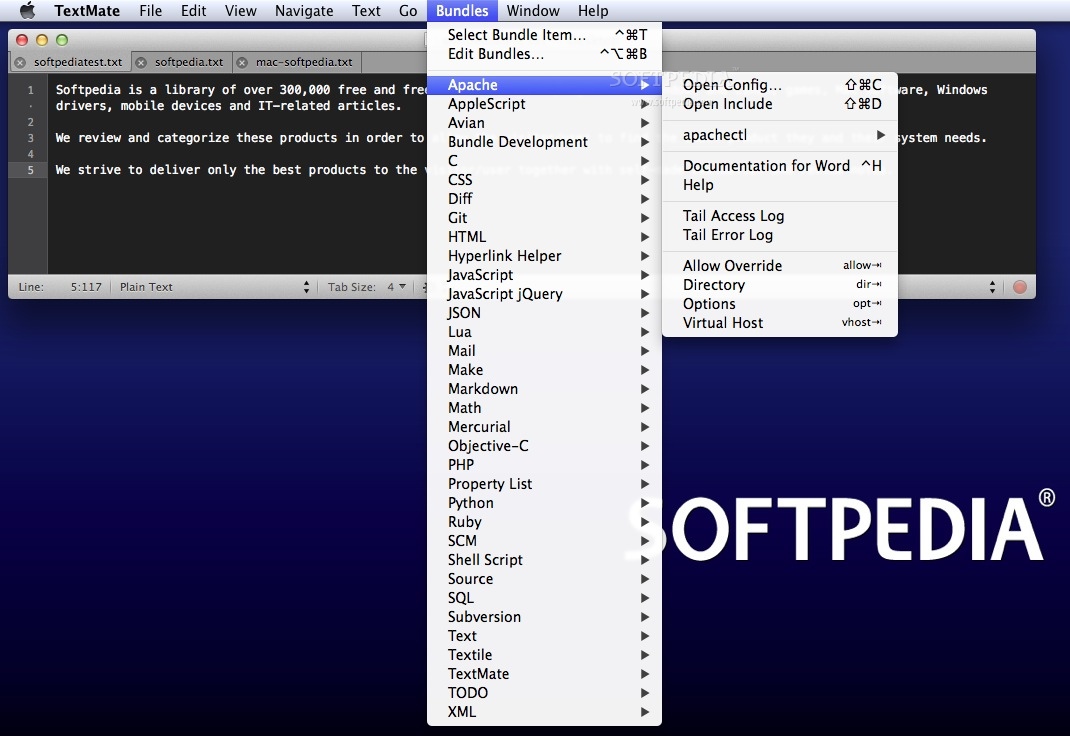Select the SQL bundle

click(x=544, y=598)
